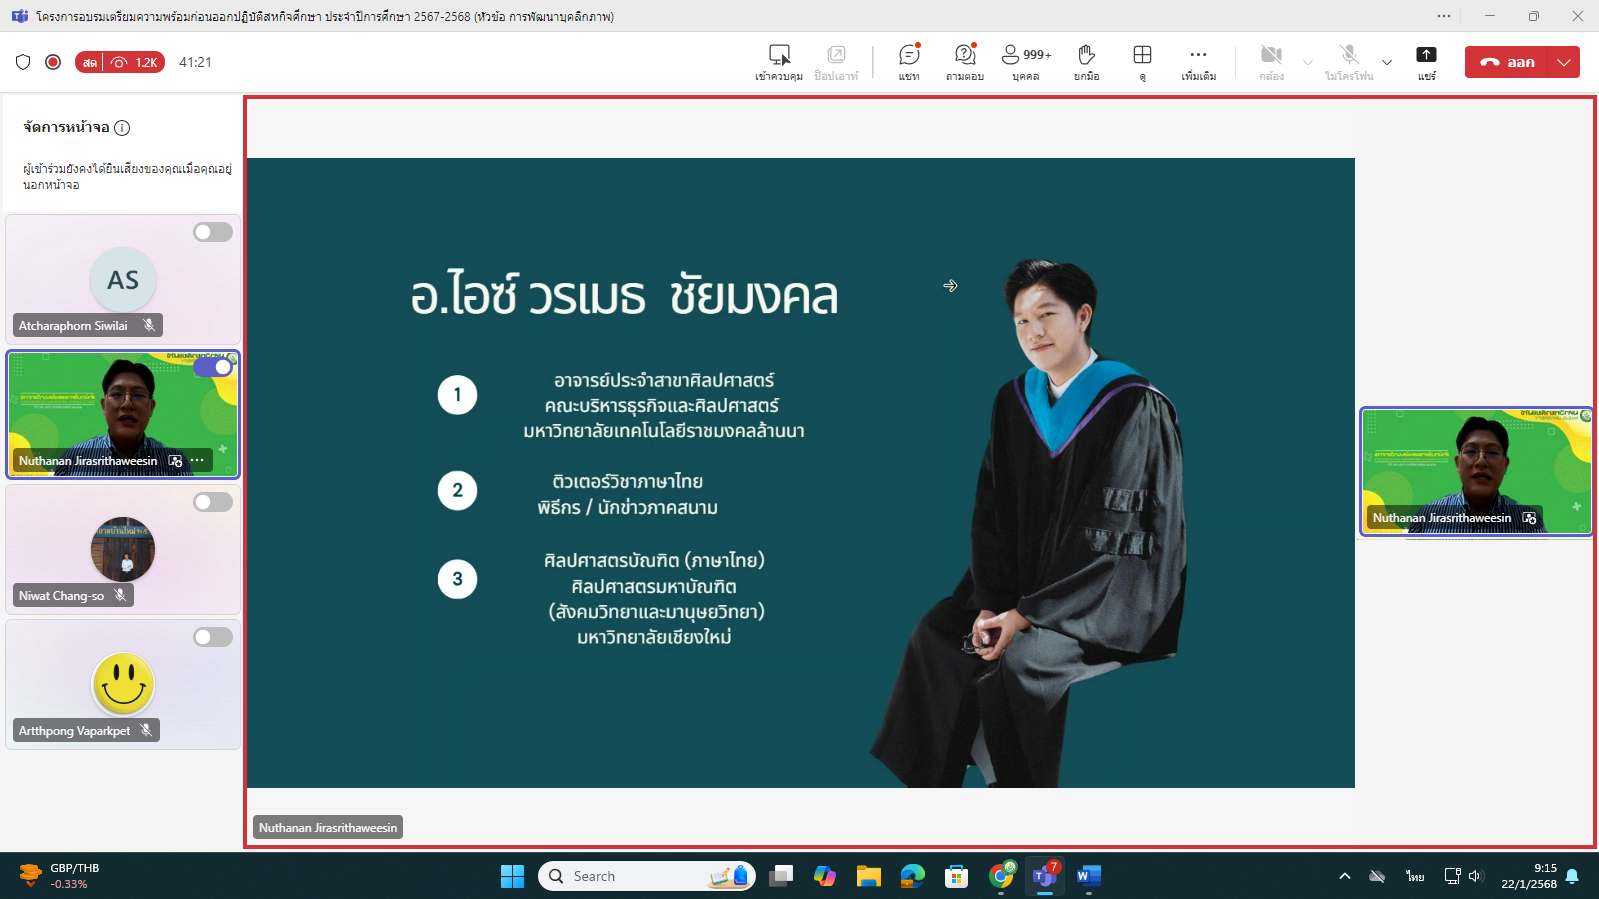Show hidden system tray icons chevron
The width and height of the screenshot is (1599, 899).
pyautogui.click(x=1345, y=876)
